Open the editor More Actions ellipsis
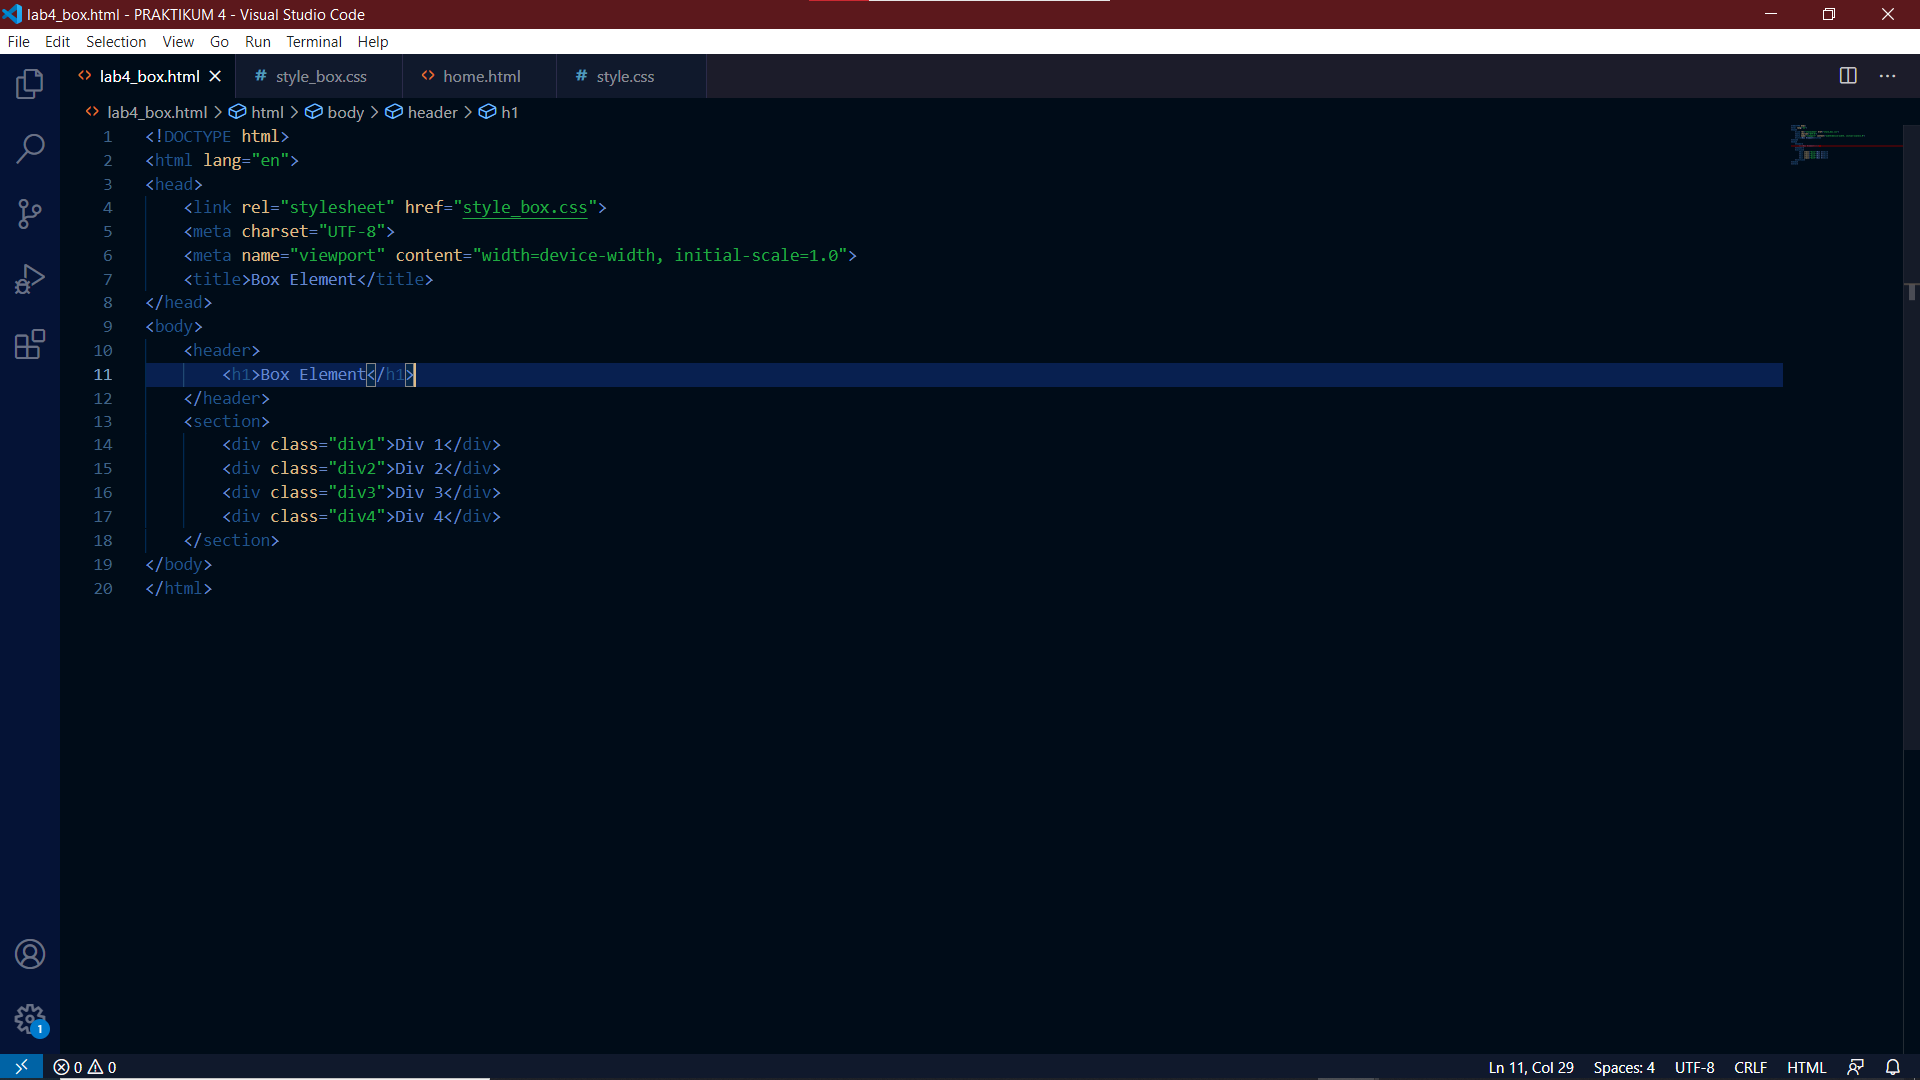Screen dimensions: 1920x1080 coord(1887,76)
